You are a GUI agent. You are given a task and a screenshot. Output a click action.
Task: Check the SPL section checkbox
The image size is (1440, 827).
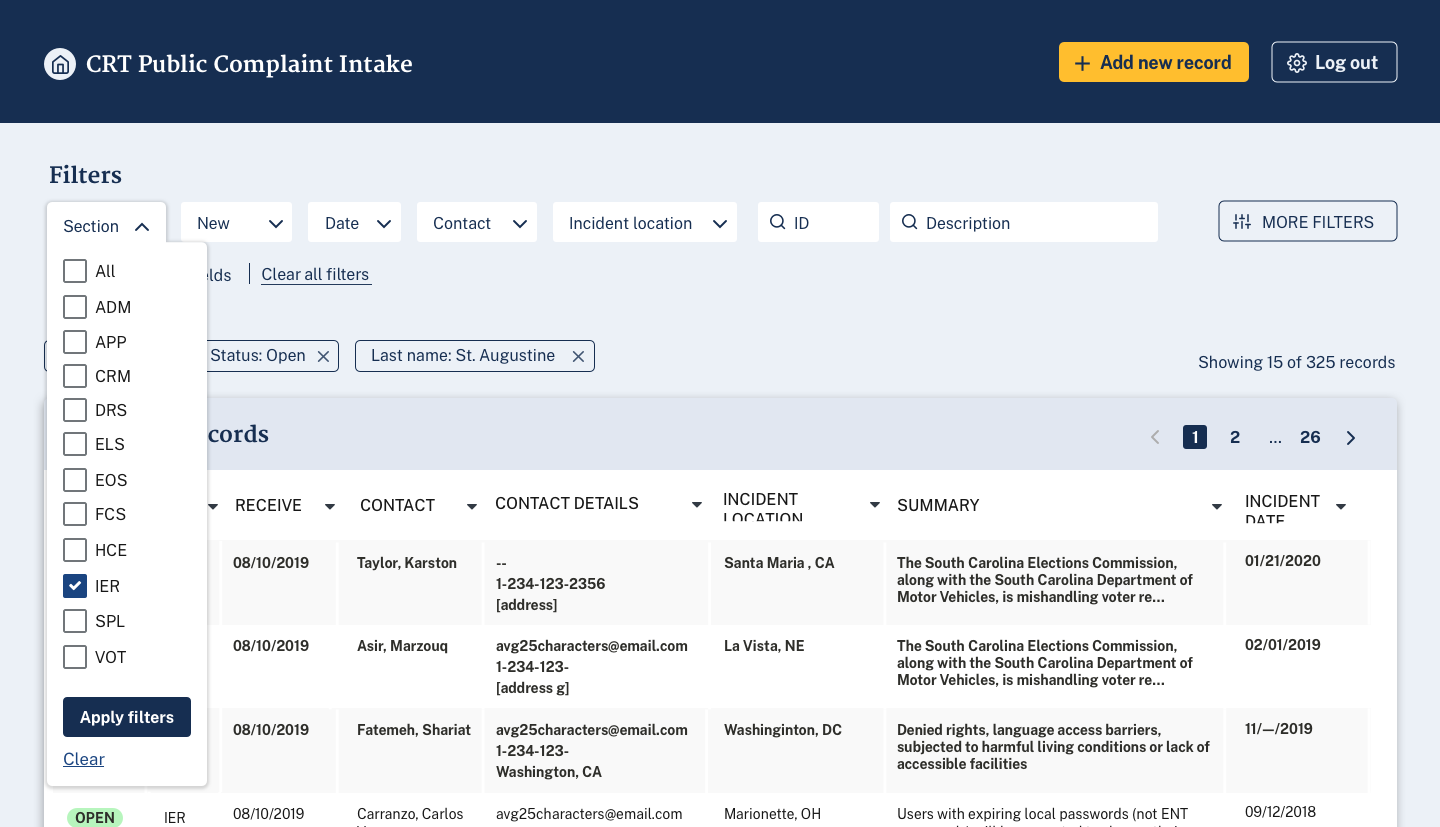click(75, 621)
